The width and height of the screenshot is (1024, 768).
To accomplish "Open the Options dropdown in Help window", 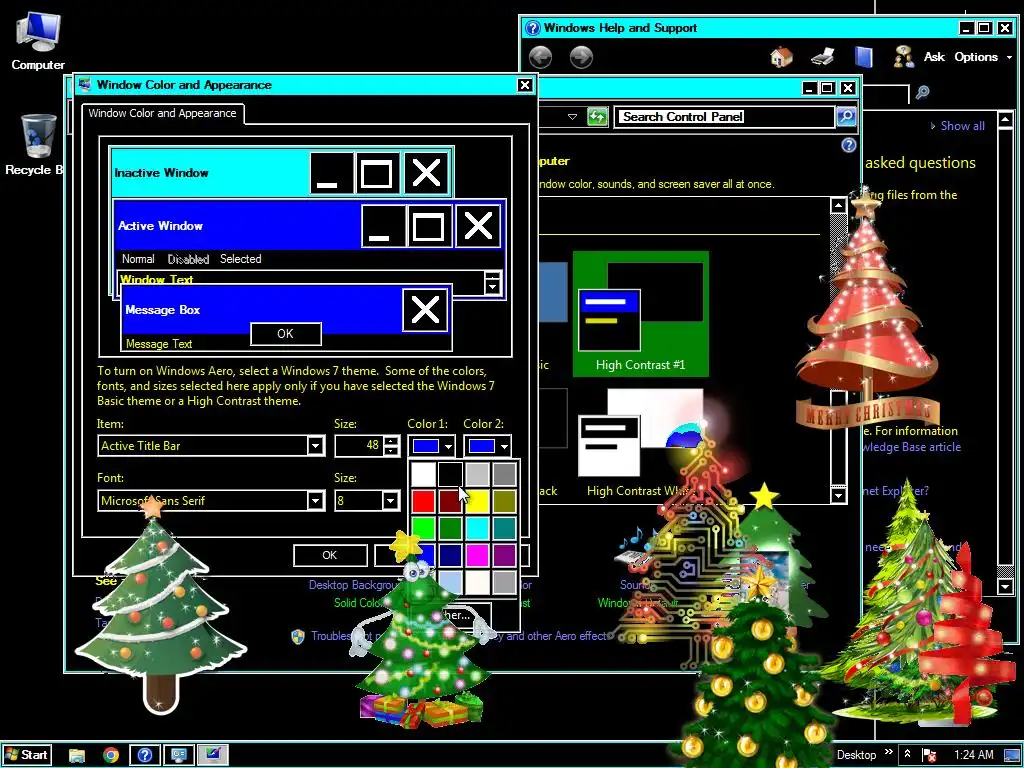I will click(984, 57).
